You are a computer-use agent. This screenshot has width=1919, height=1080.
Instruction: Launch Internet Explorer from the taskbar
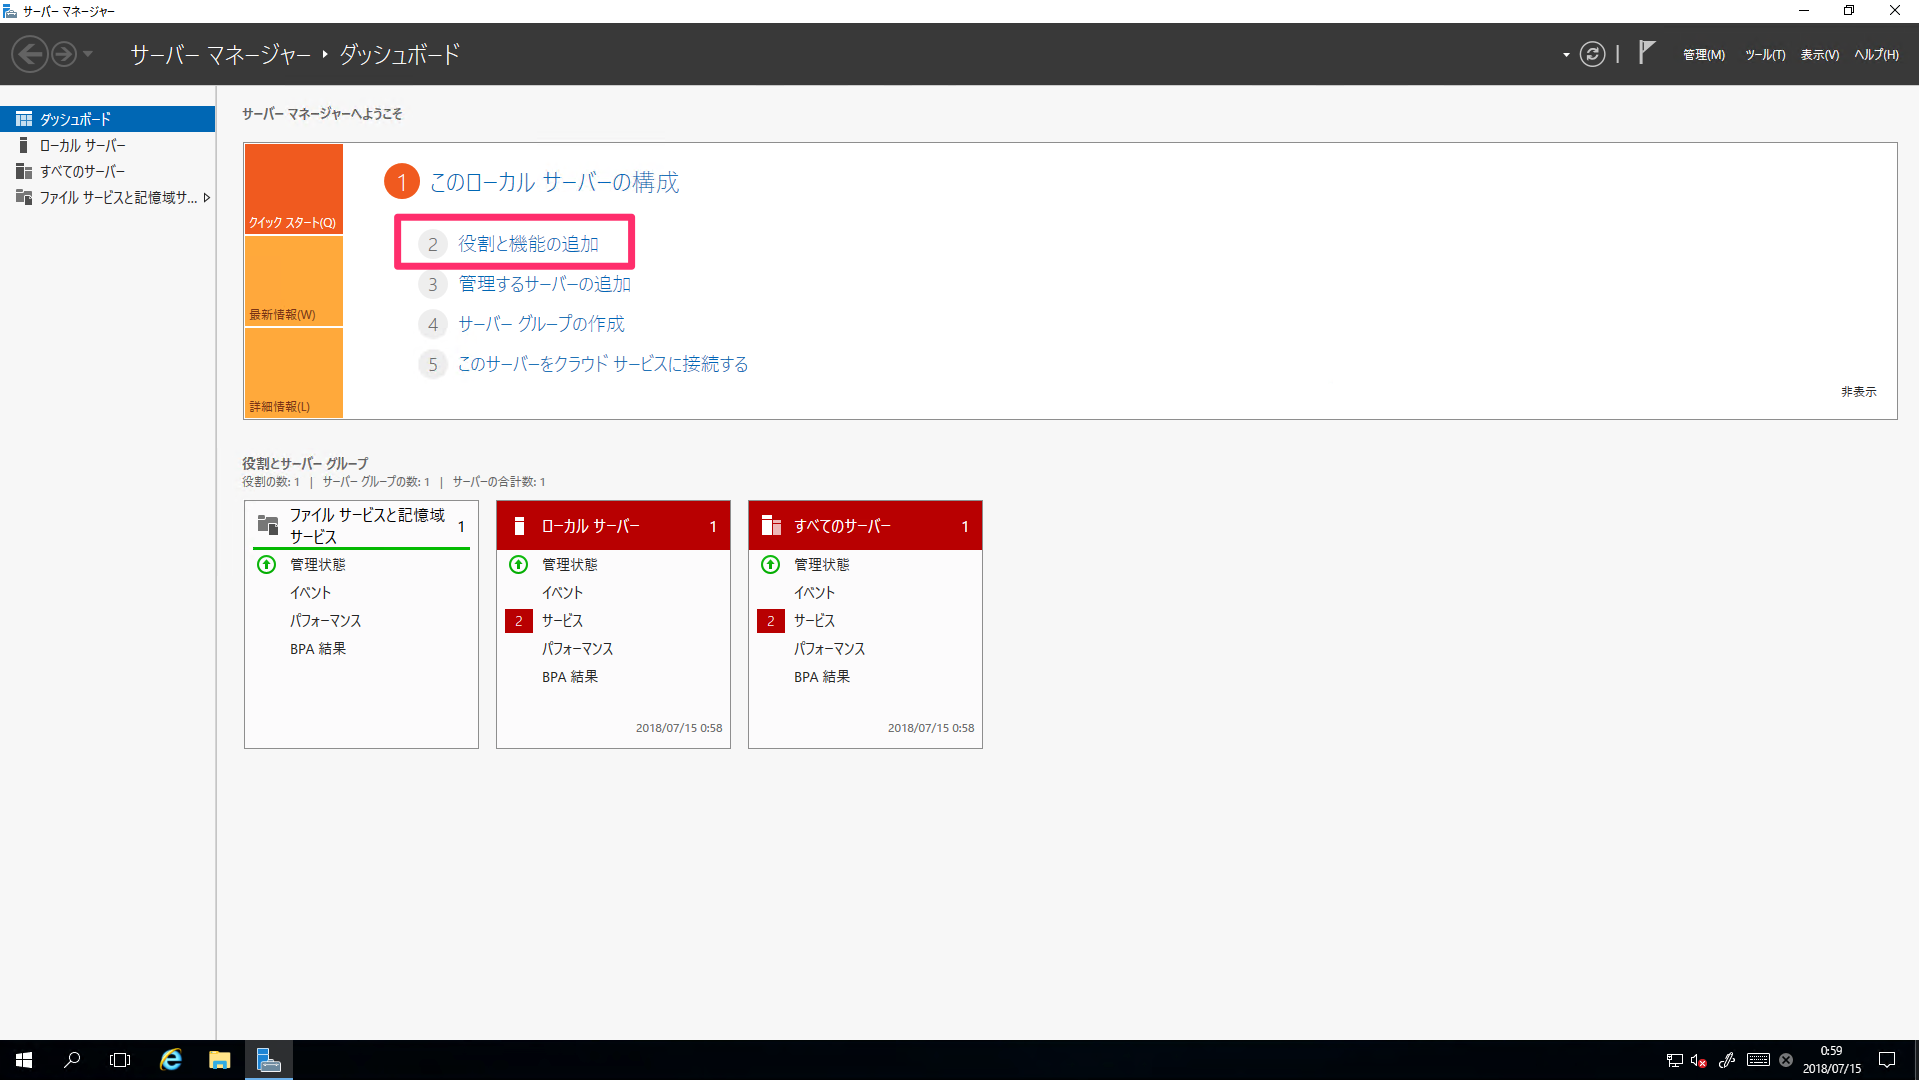(170, 1059)
